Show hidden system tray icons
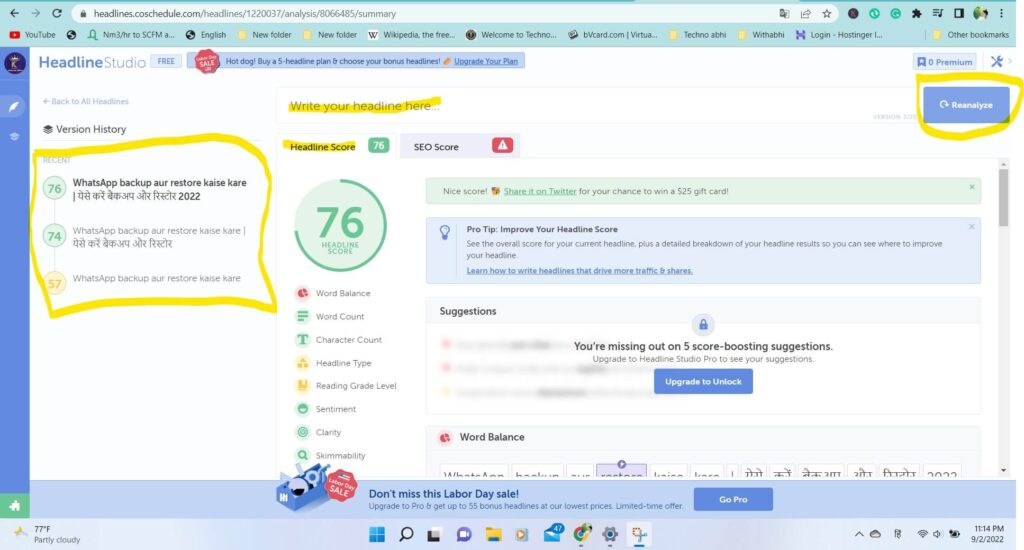Screen dimensions: 1024x550 point(859,534)
